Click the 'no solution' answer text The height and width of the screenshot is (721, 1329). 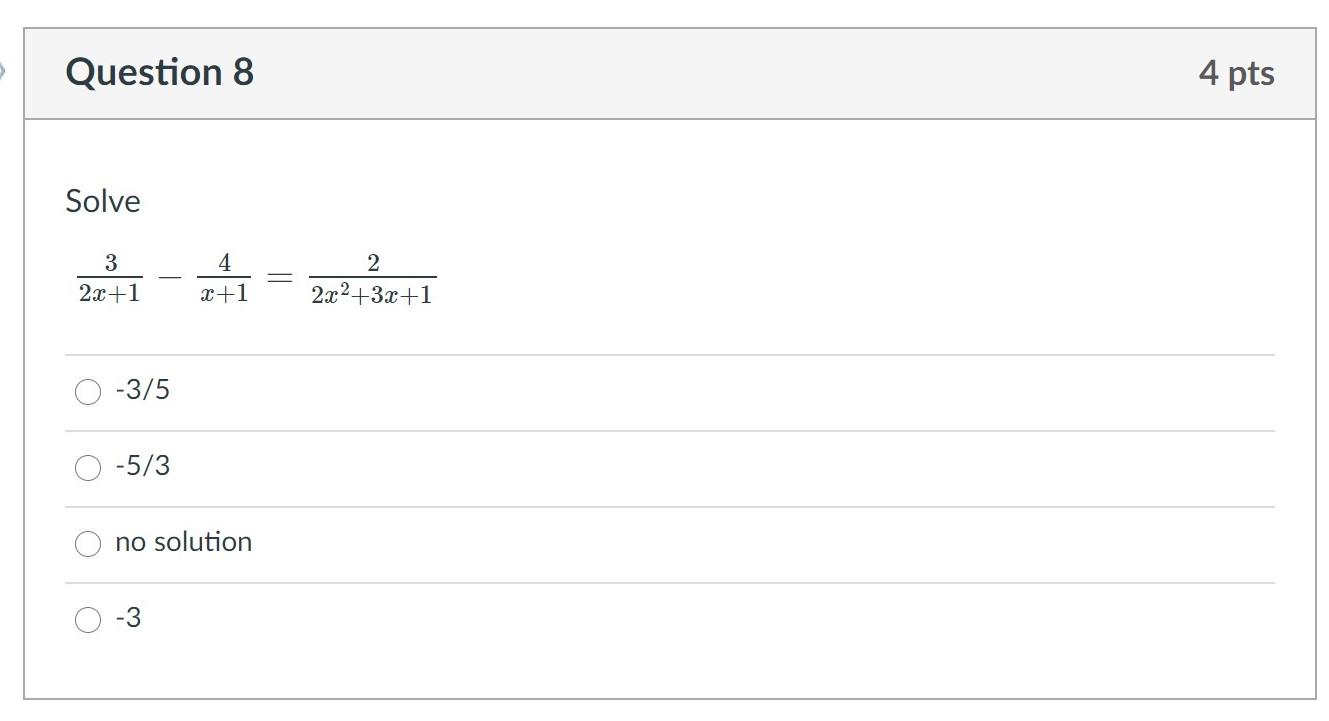pos(184,542)
